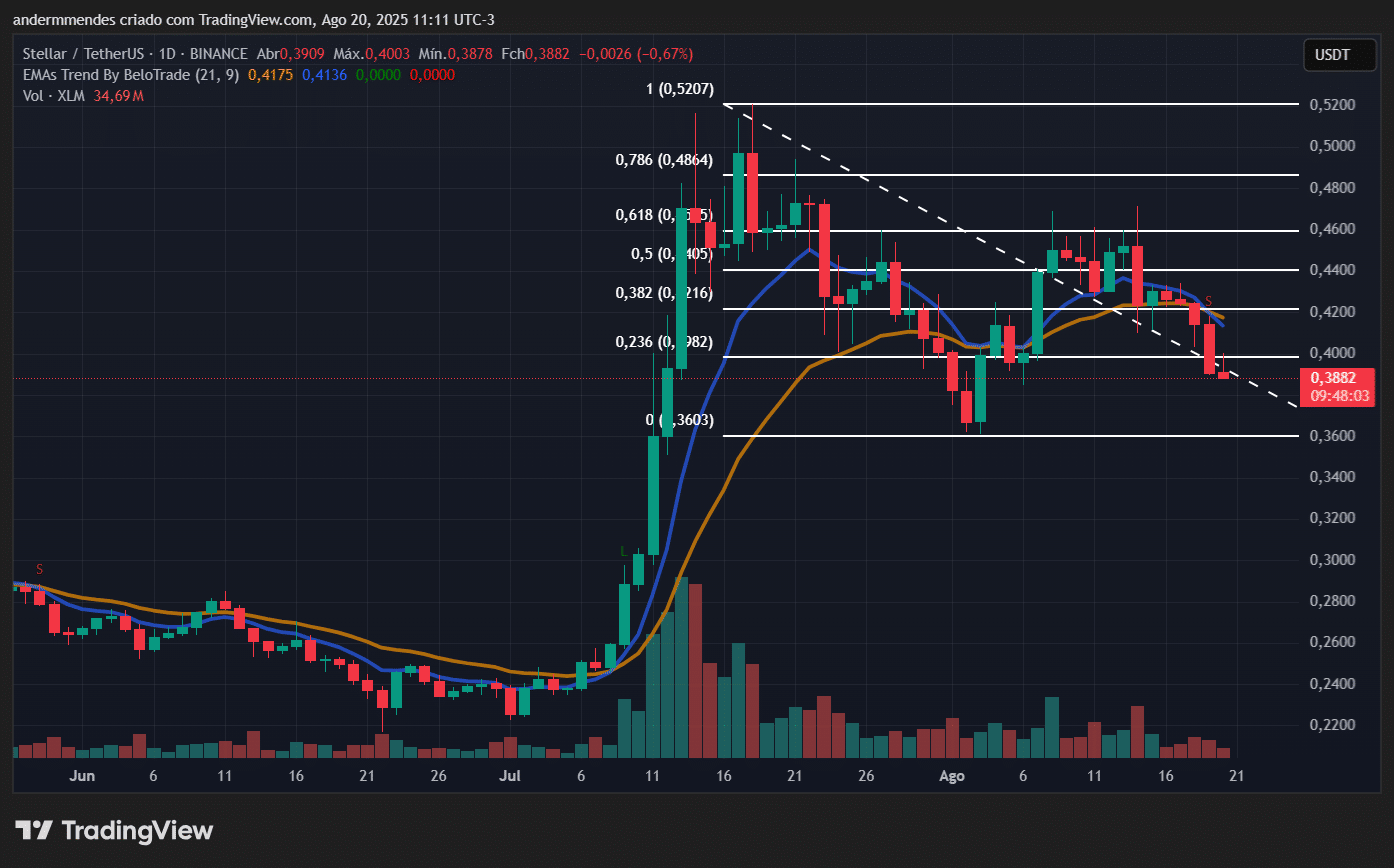Select the green L long signal marker

click(x=624, y=549)
